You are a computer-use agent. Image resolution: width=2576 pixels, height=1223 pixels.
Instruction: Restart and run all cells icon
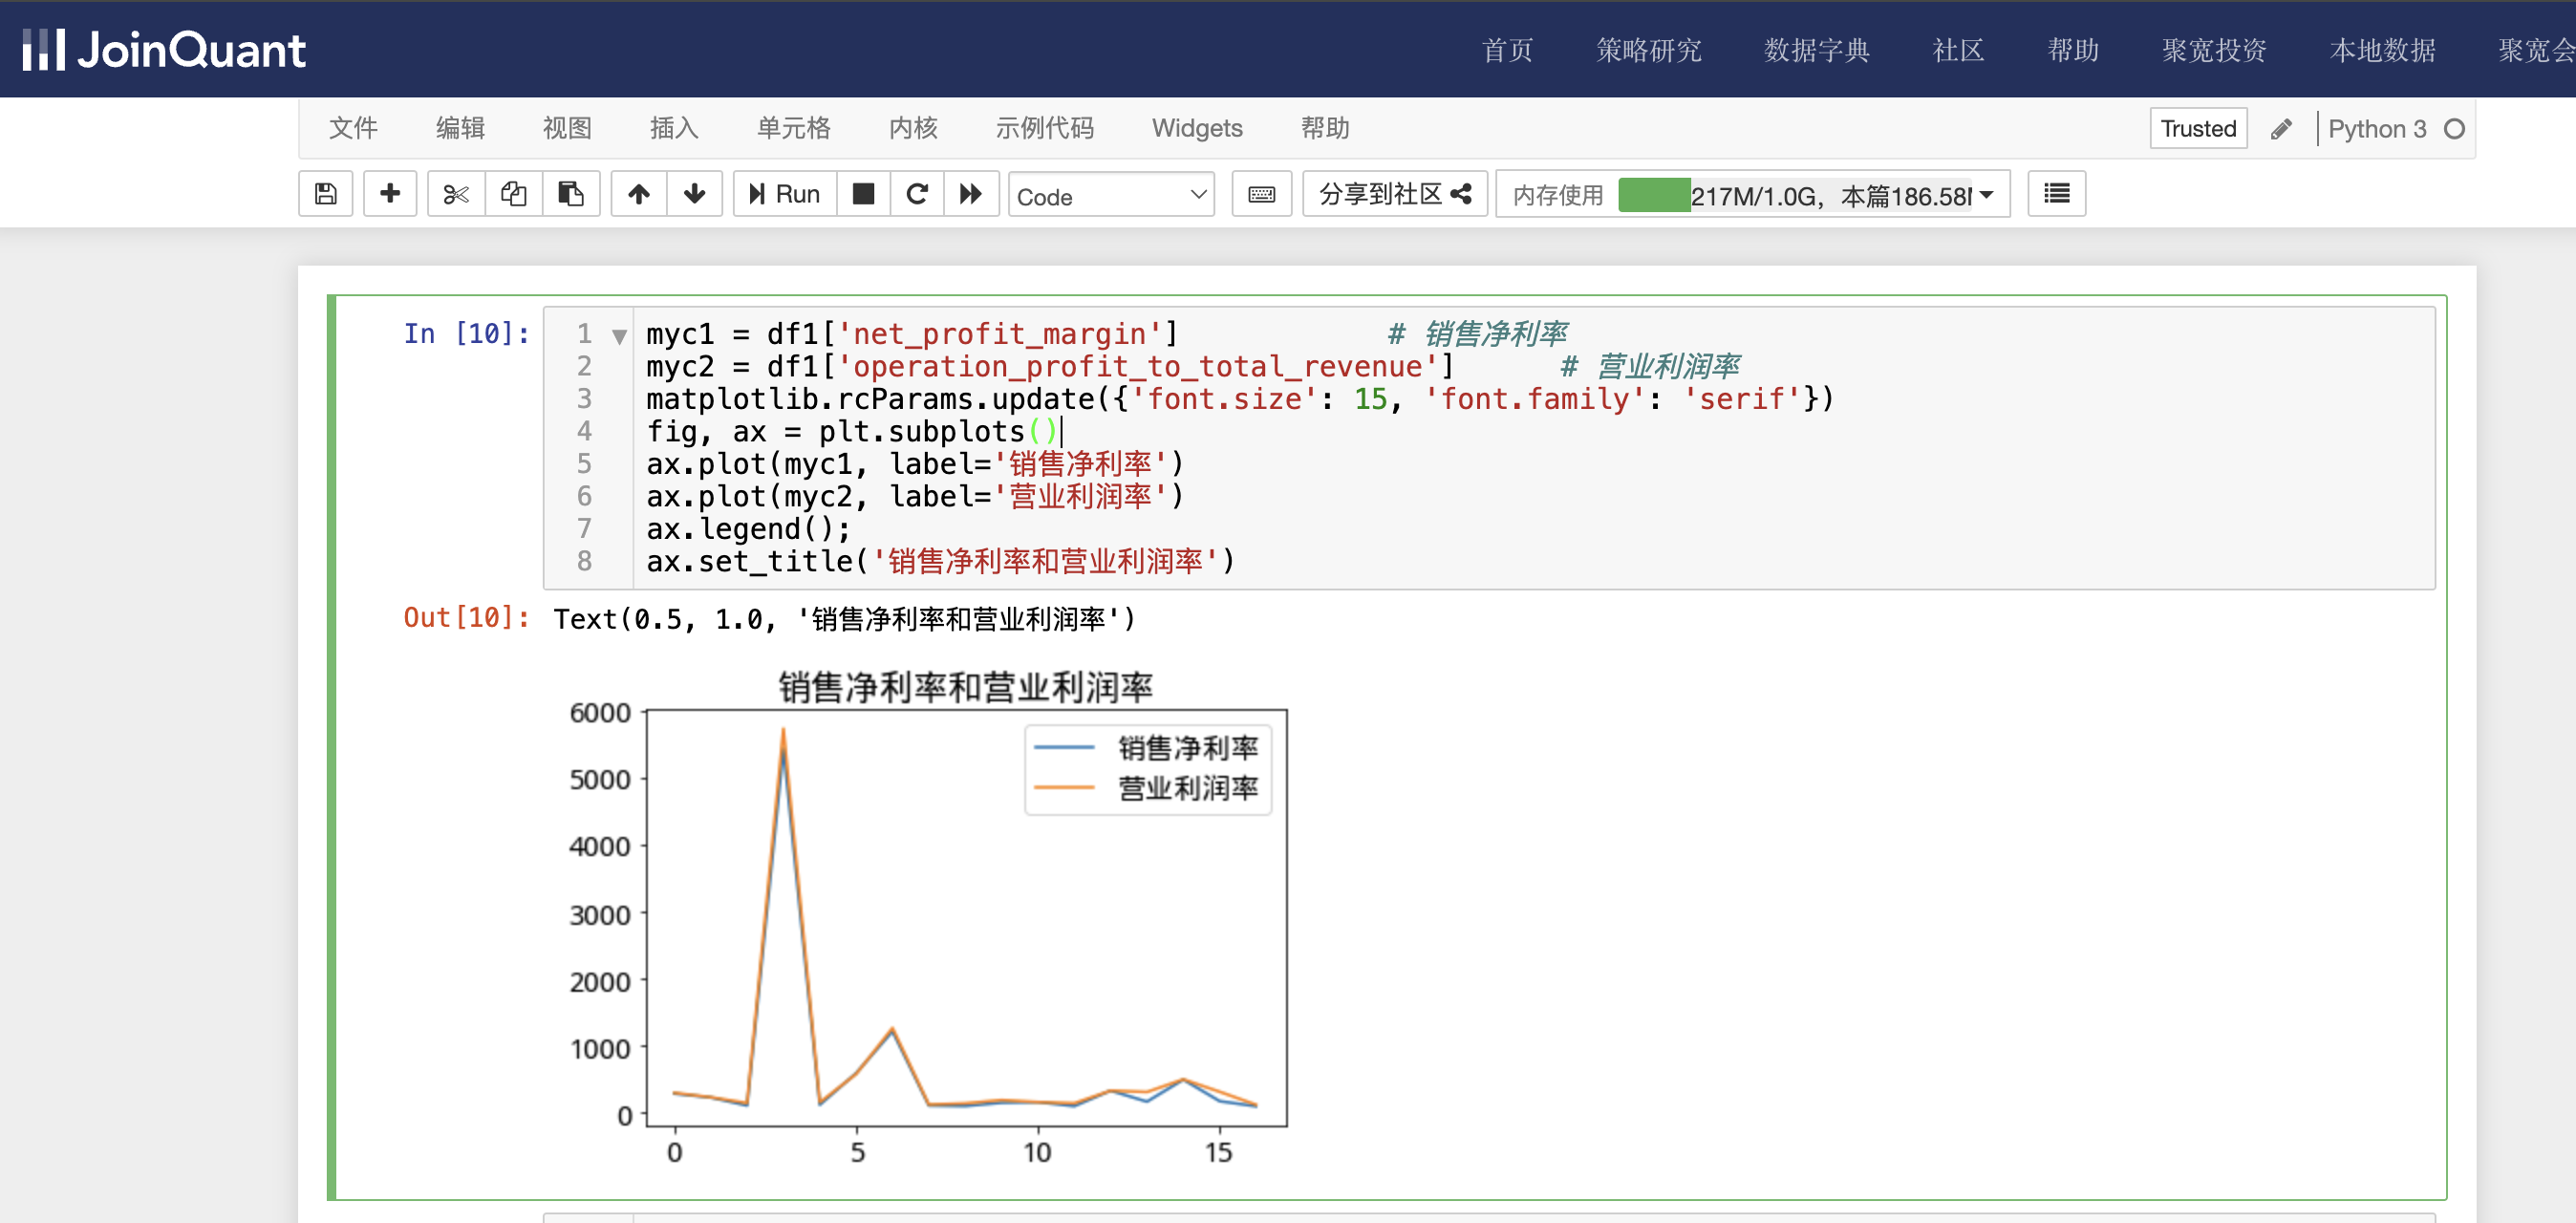tap(970, 194)
